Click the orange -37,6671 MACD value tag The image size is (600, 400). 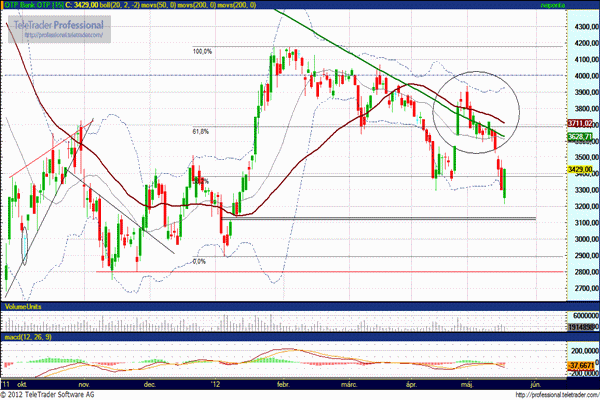581,366
